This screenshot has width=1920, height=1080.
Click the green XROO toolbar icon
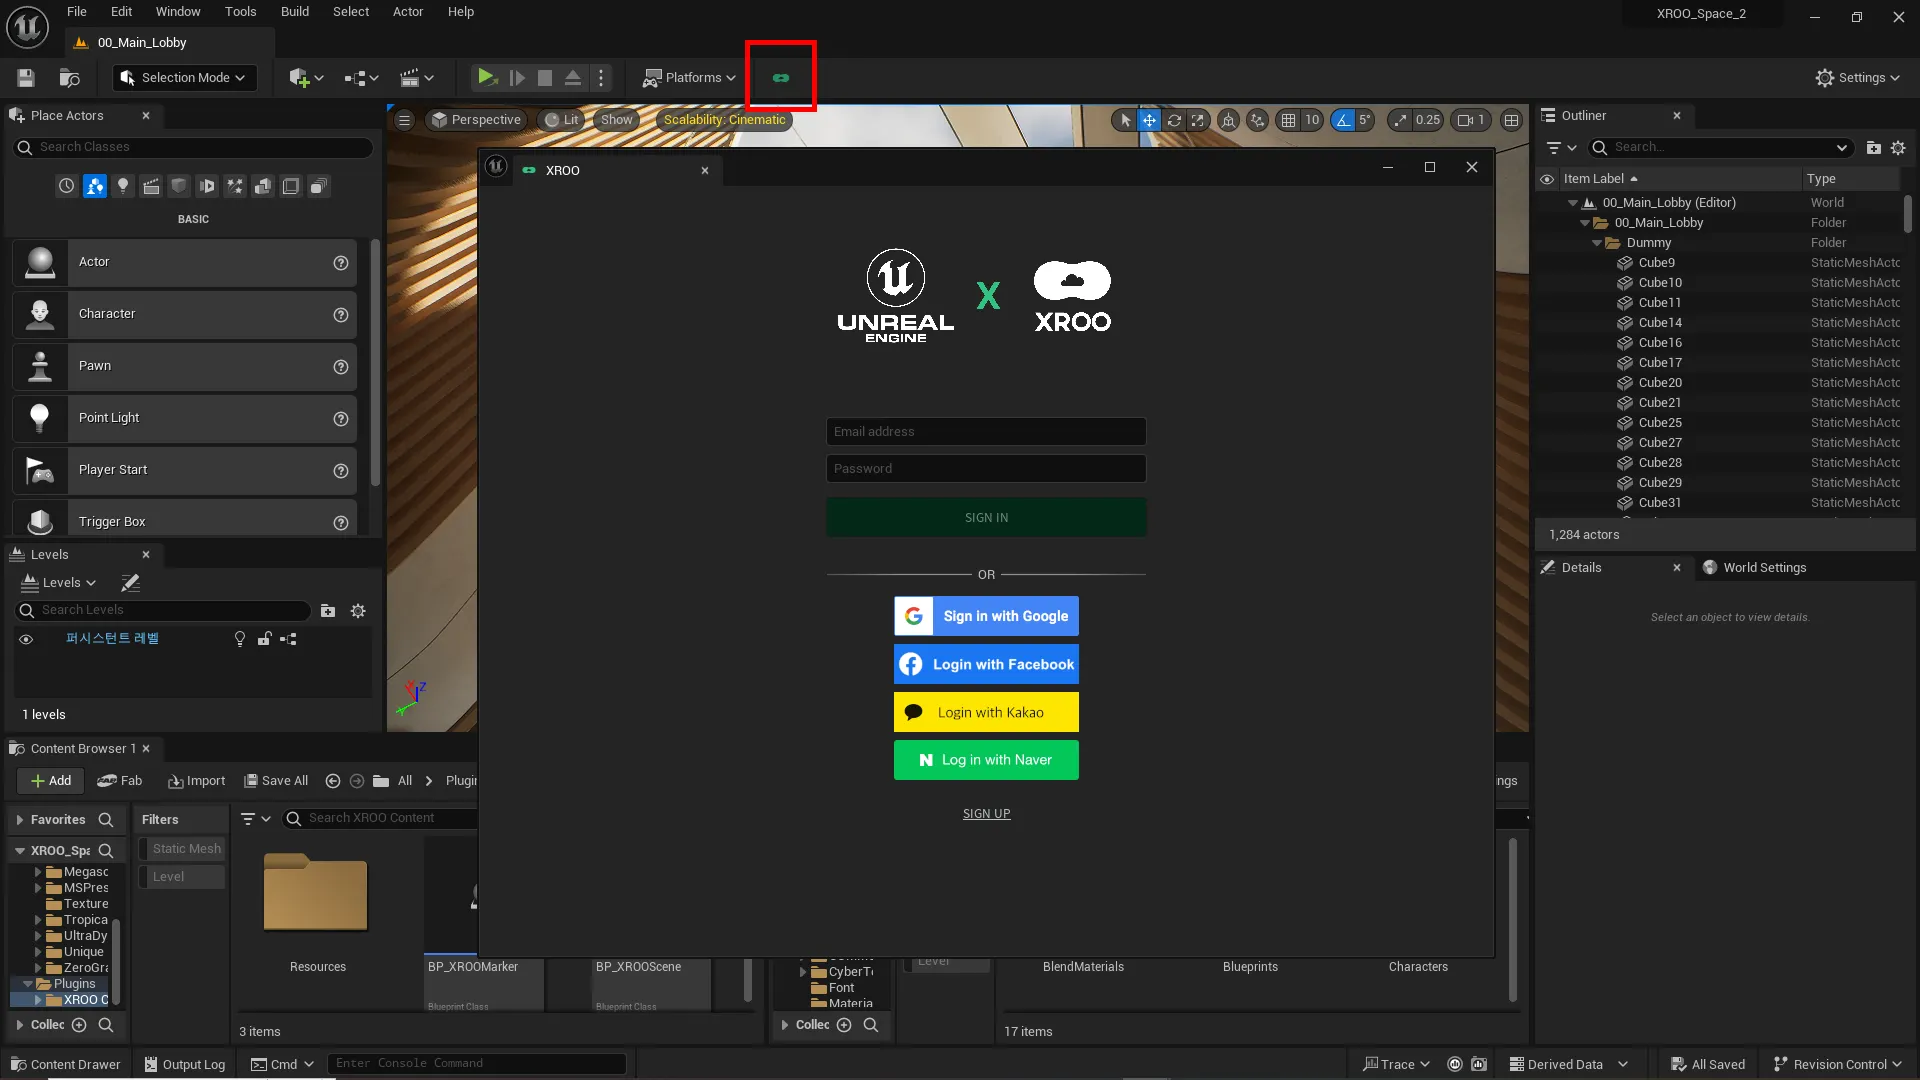[x=781, y=78]
